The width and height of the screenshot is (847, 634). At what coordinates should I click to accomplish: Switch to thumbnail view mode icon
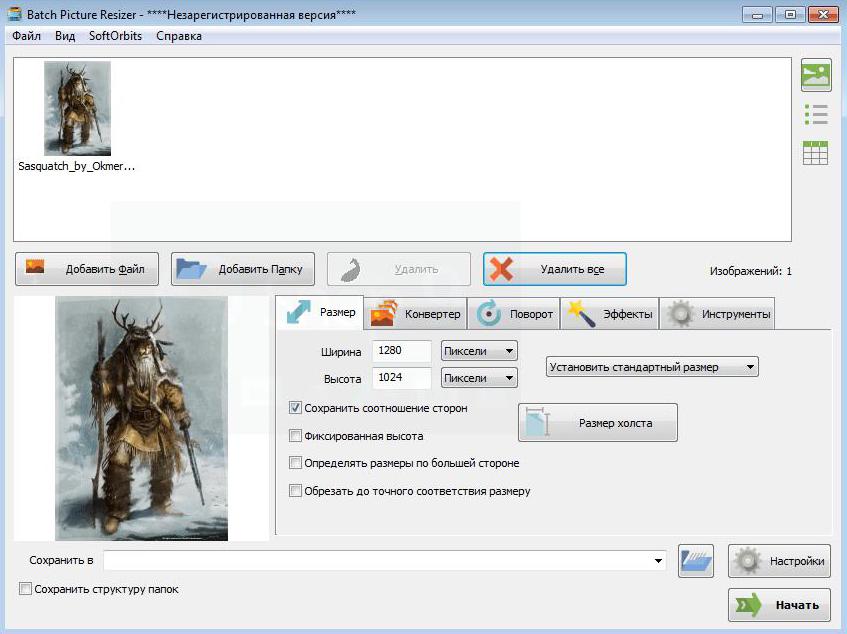click(x=816, y=75)
